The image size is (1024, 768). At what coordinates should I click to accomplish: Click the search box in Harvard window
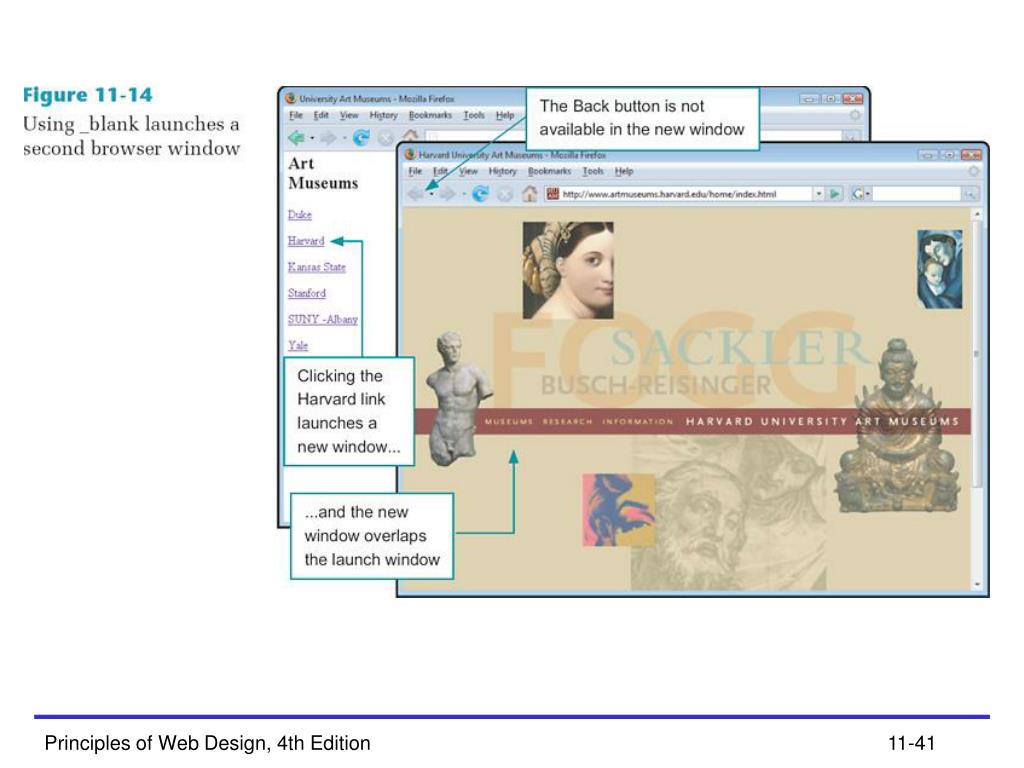pos(916,194)
